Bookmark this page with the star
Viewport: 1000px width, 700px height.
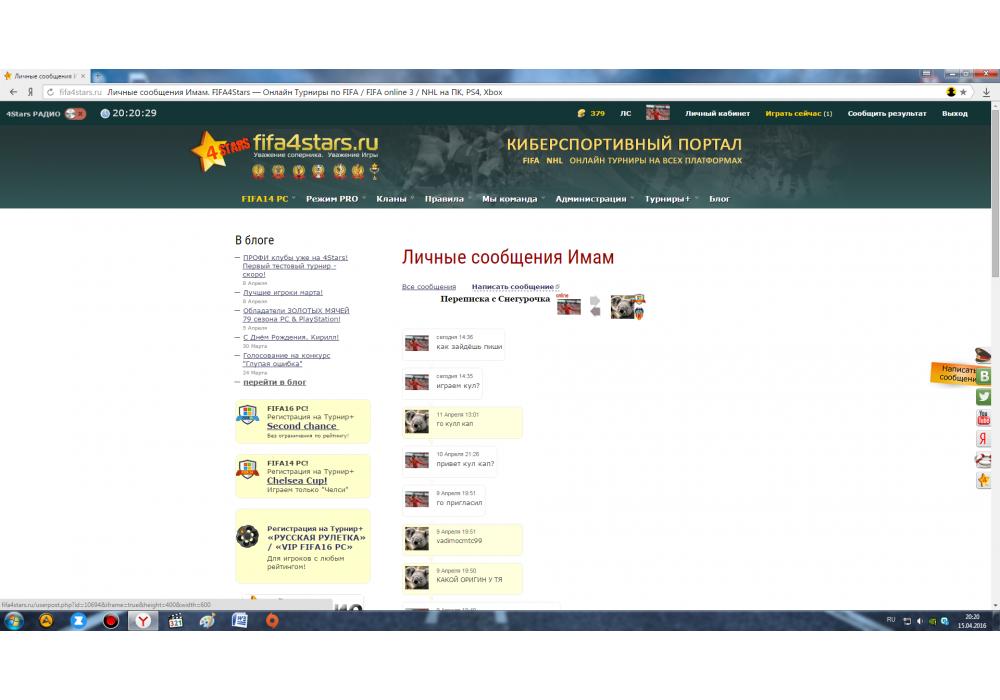963,92
